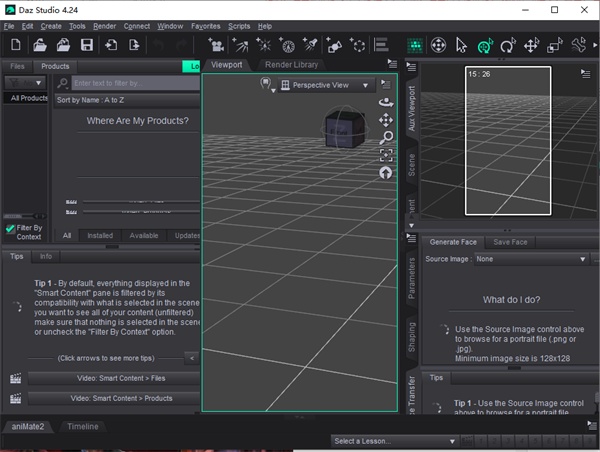Click the reset view arrow icon in viewport
This screenshot has width=600, height=452.
(x=386, y=173)
